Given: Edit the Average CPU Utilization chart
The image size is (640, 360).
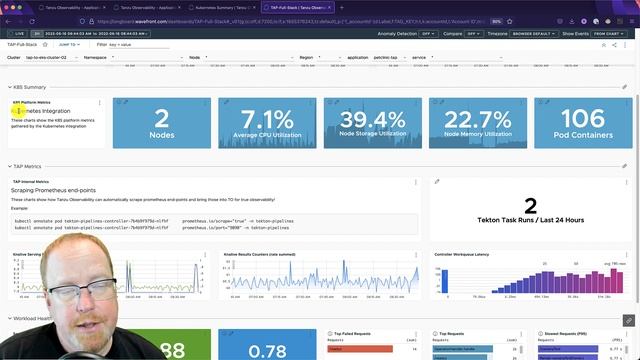Looking at the screenshot, I should [x=227, y=102].
